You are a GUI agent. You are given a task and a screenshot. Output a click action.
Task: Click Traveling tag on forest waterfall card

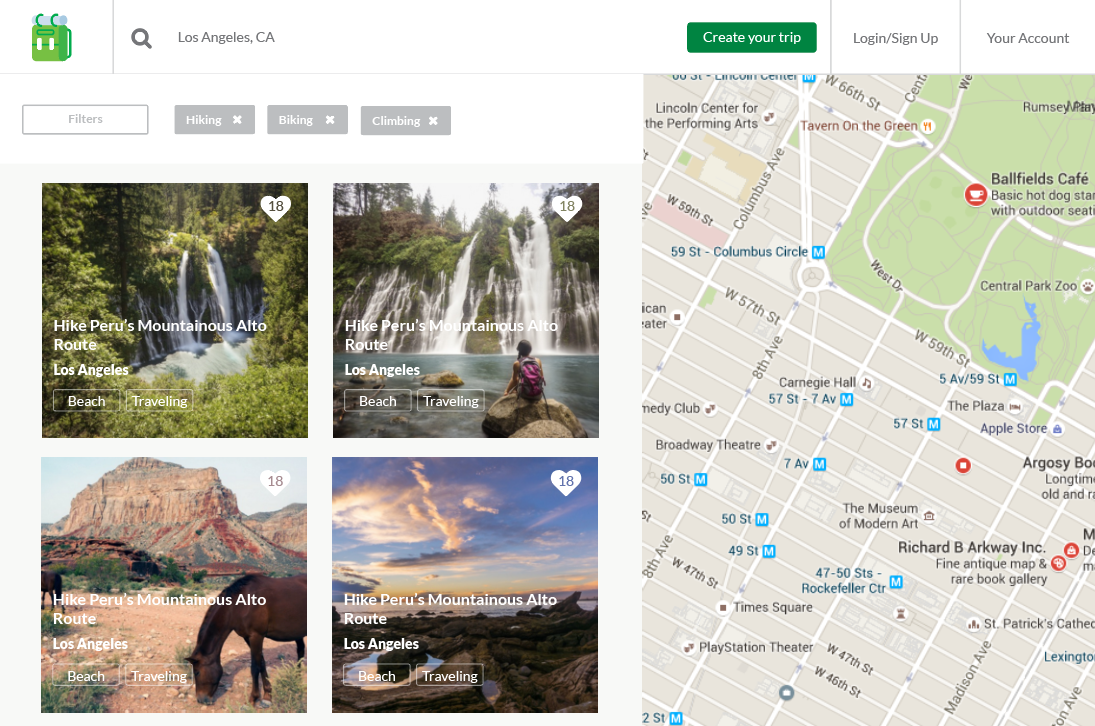point(159,401)
